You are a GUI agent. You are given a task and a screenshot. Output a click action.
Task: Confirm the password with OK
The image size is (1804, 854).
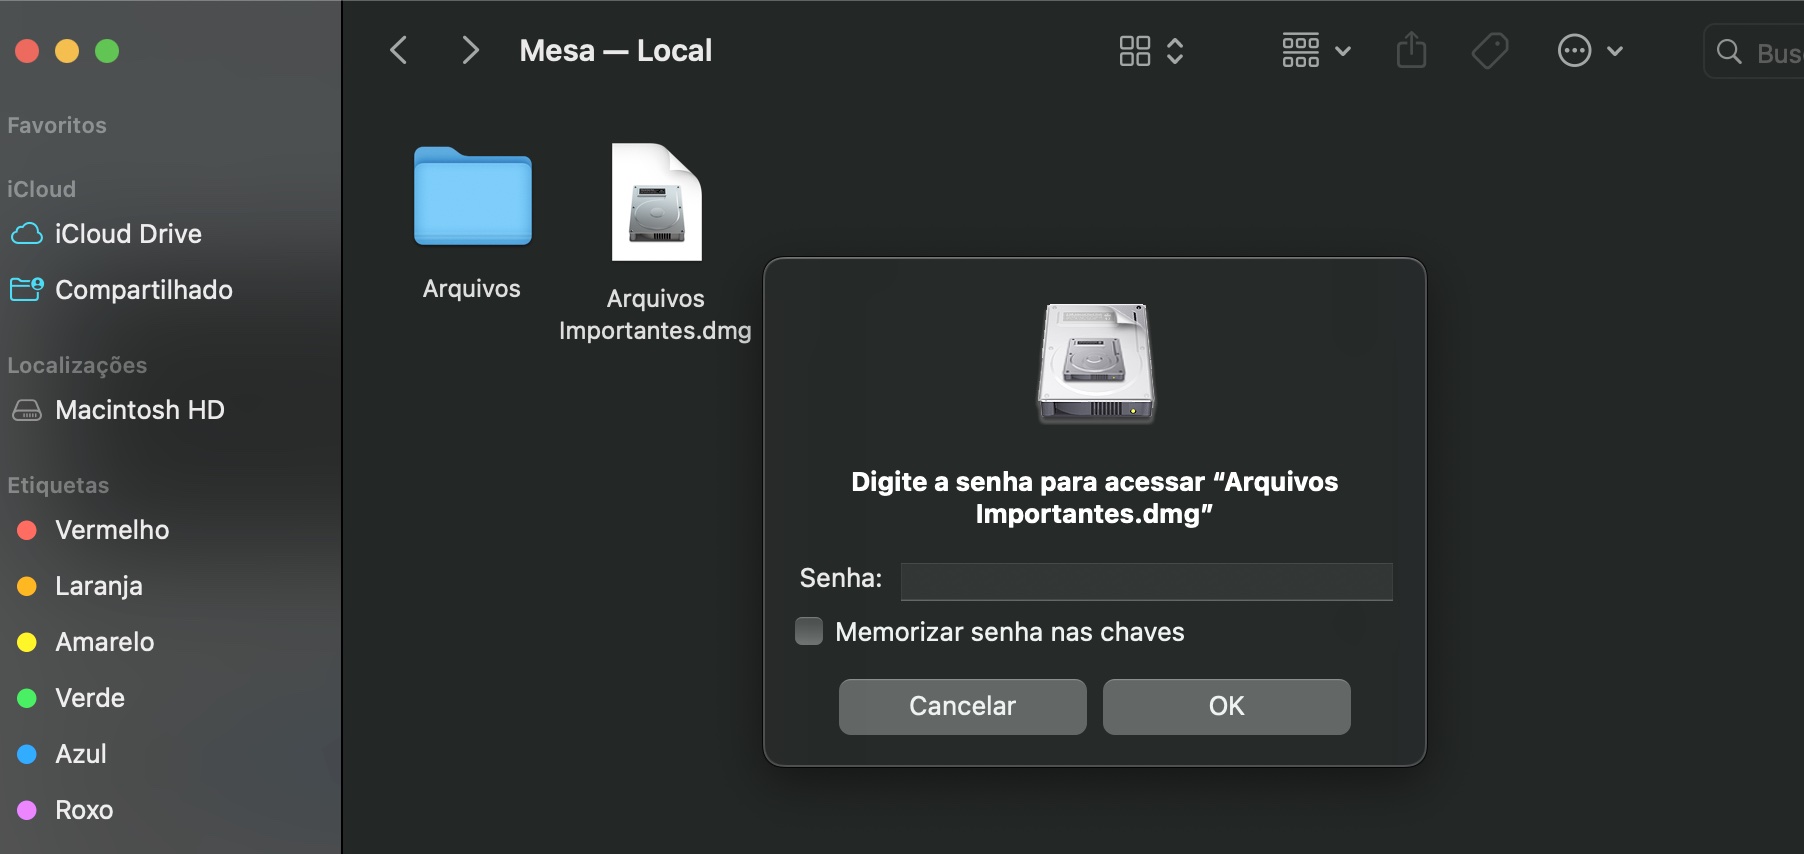coord(1227,707)
